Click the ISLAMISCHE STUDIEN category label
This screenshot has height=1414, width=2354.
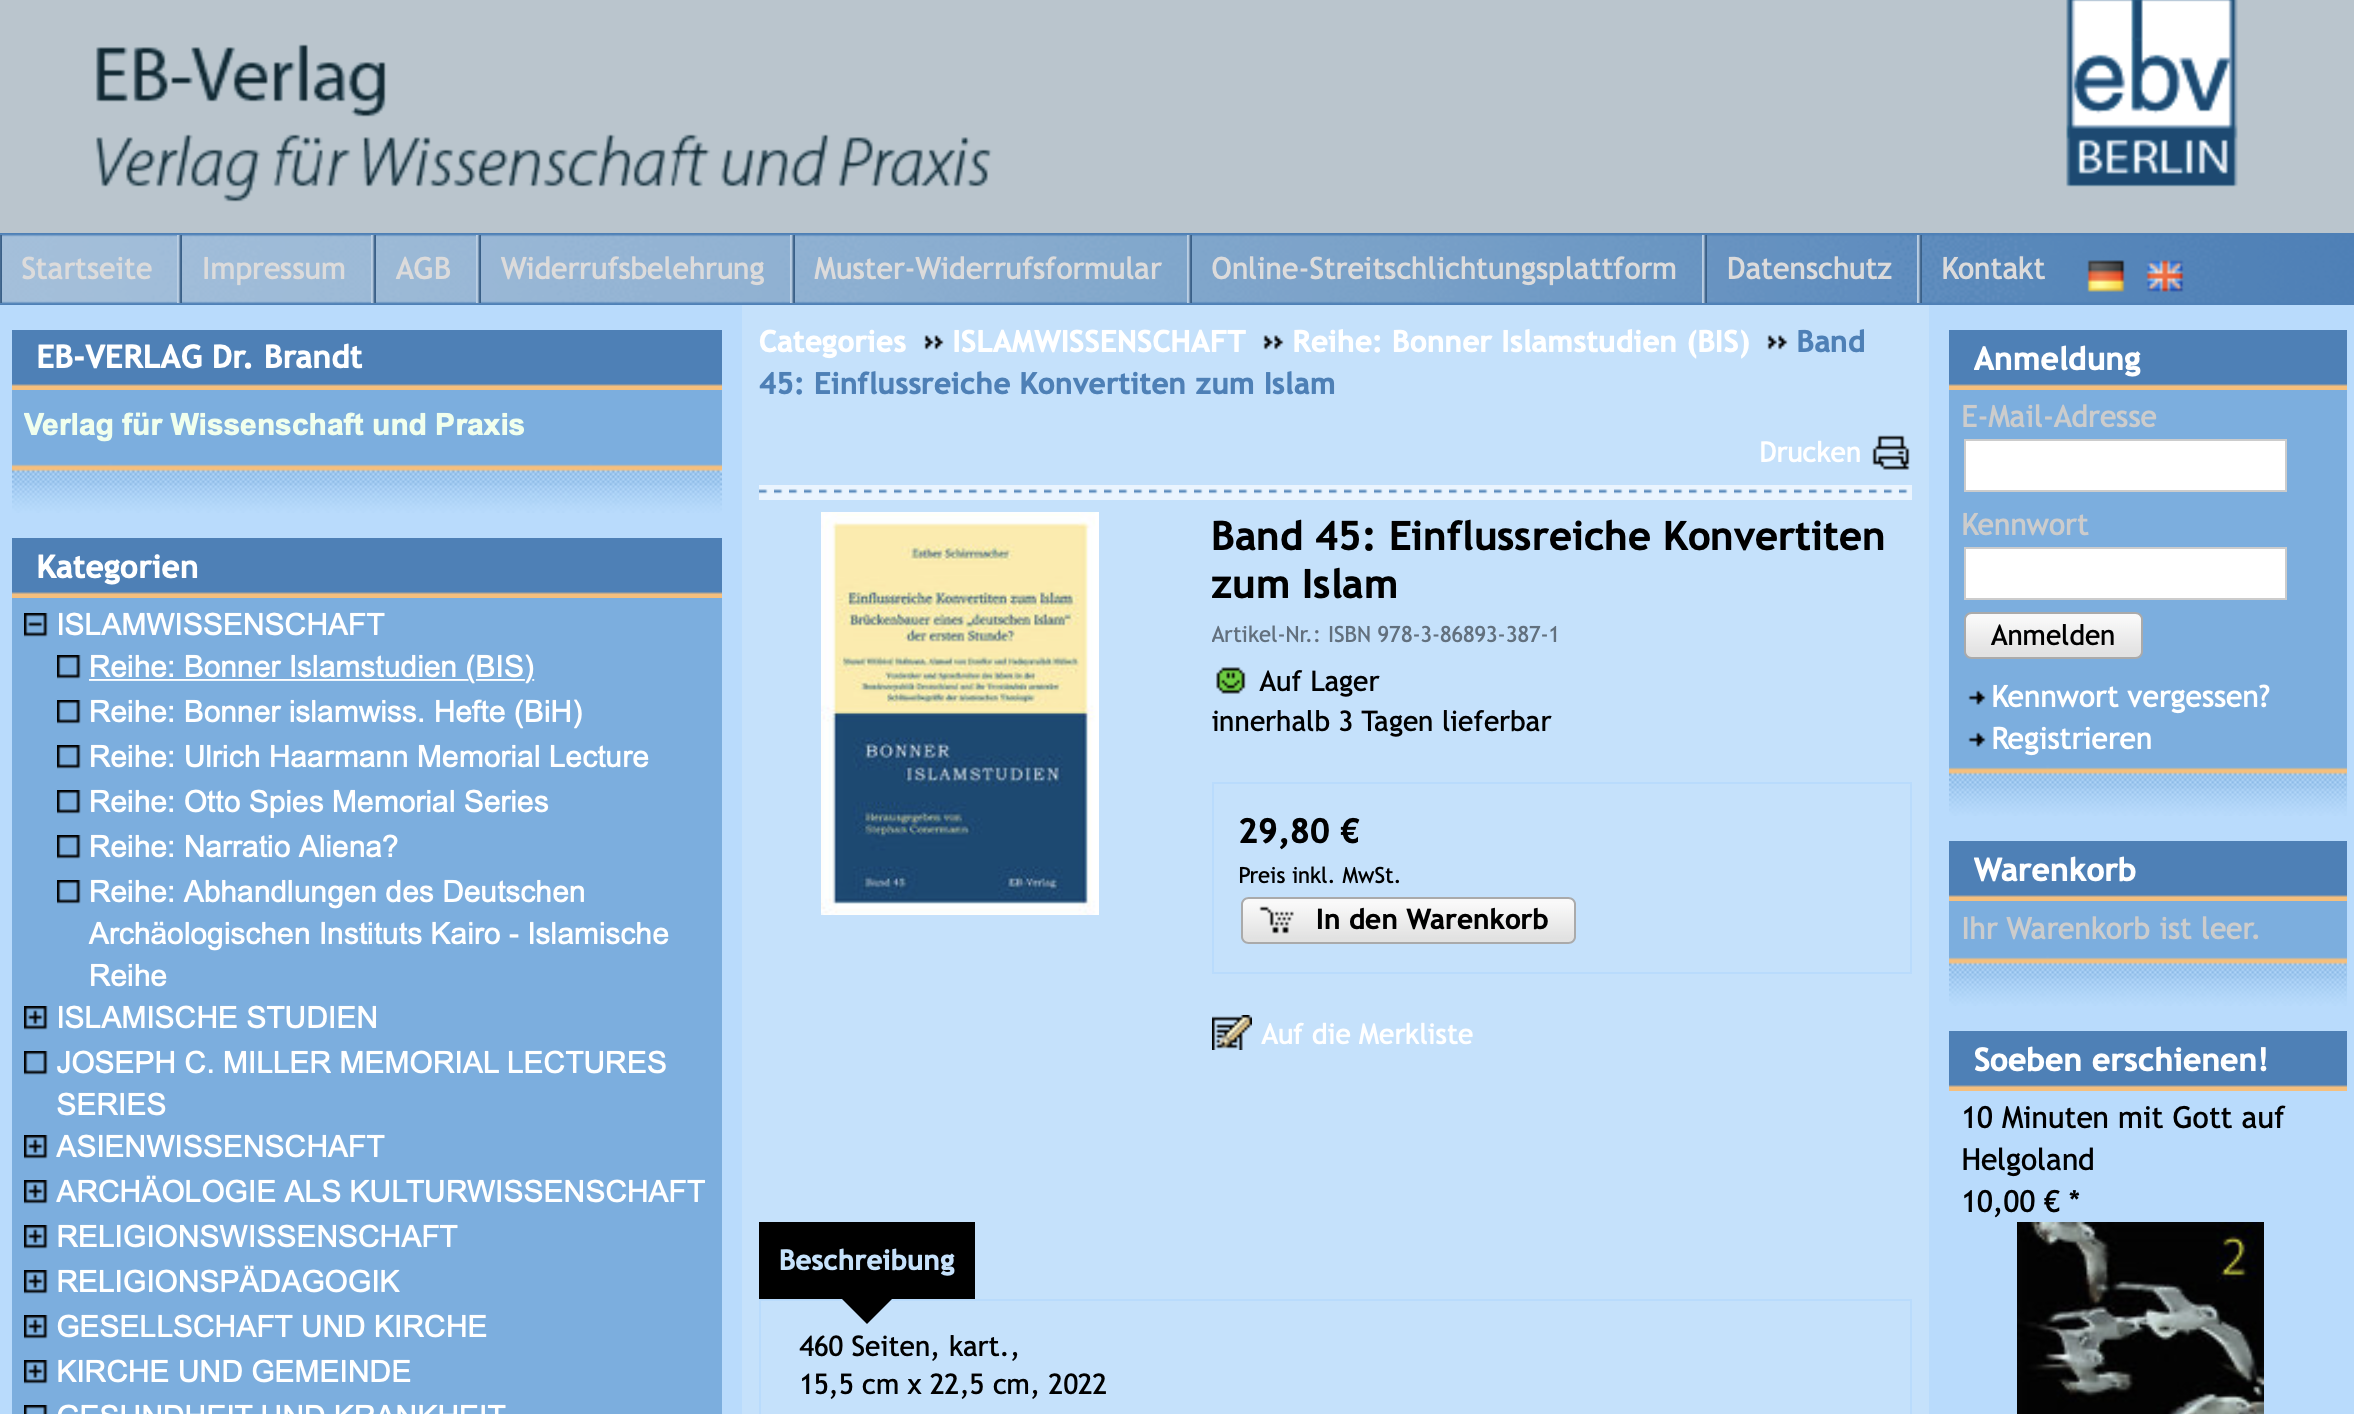(x=217, y=1018)
